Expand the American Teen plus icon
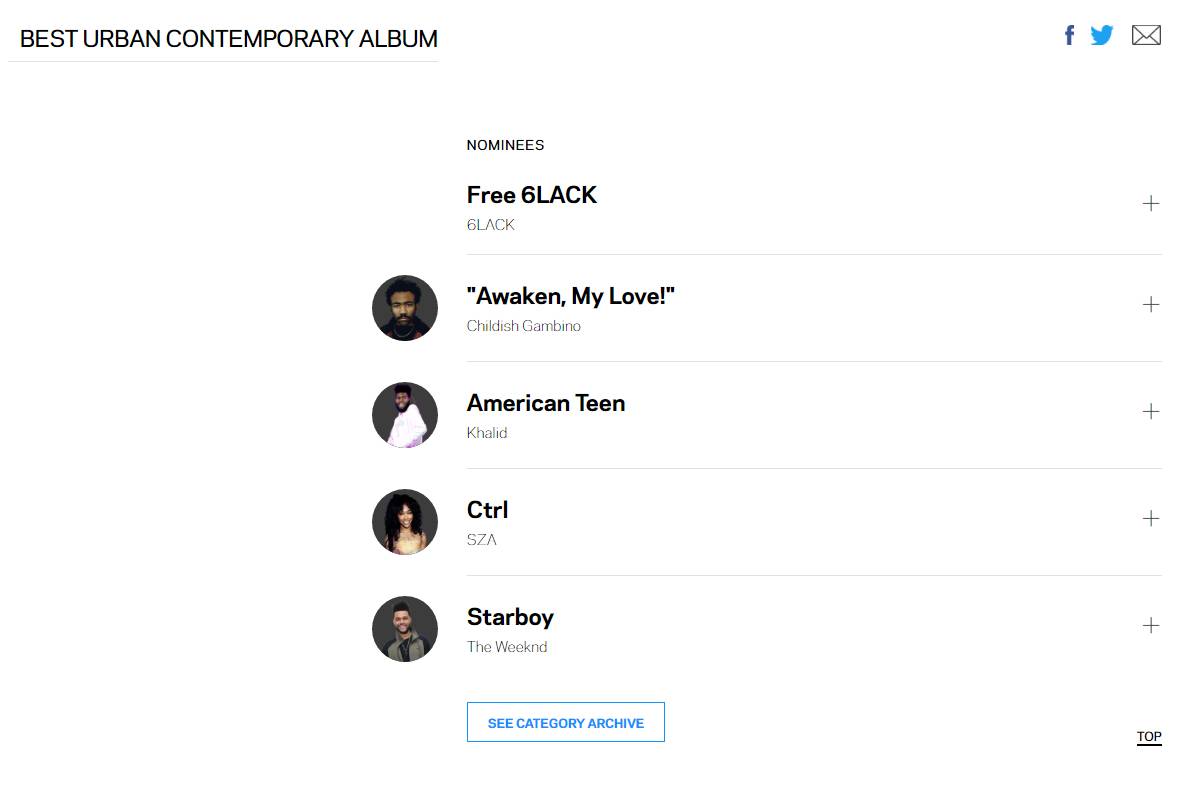The image size is (1177, 785). [x=1151, y=412]
